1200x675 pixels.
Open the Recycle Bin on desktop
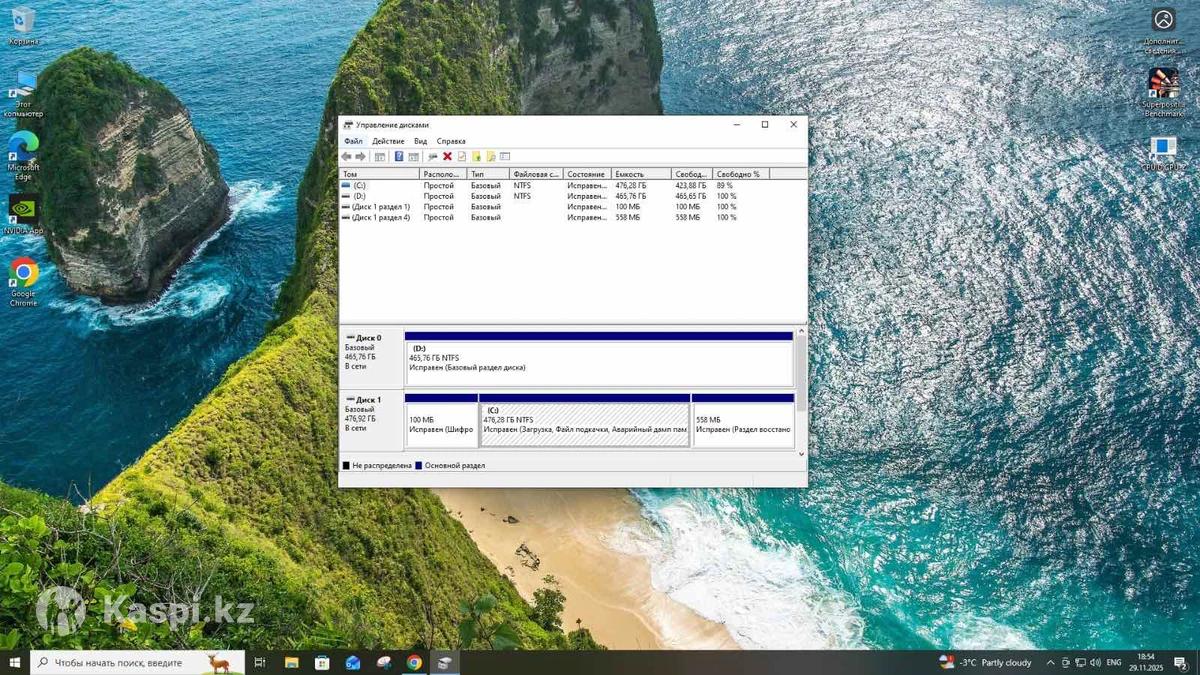(23, 20)
